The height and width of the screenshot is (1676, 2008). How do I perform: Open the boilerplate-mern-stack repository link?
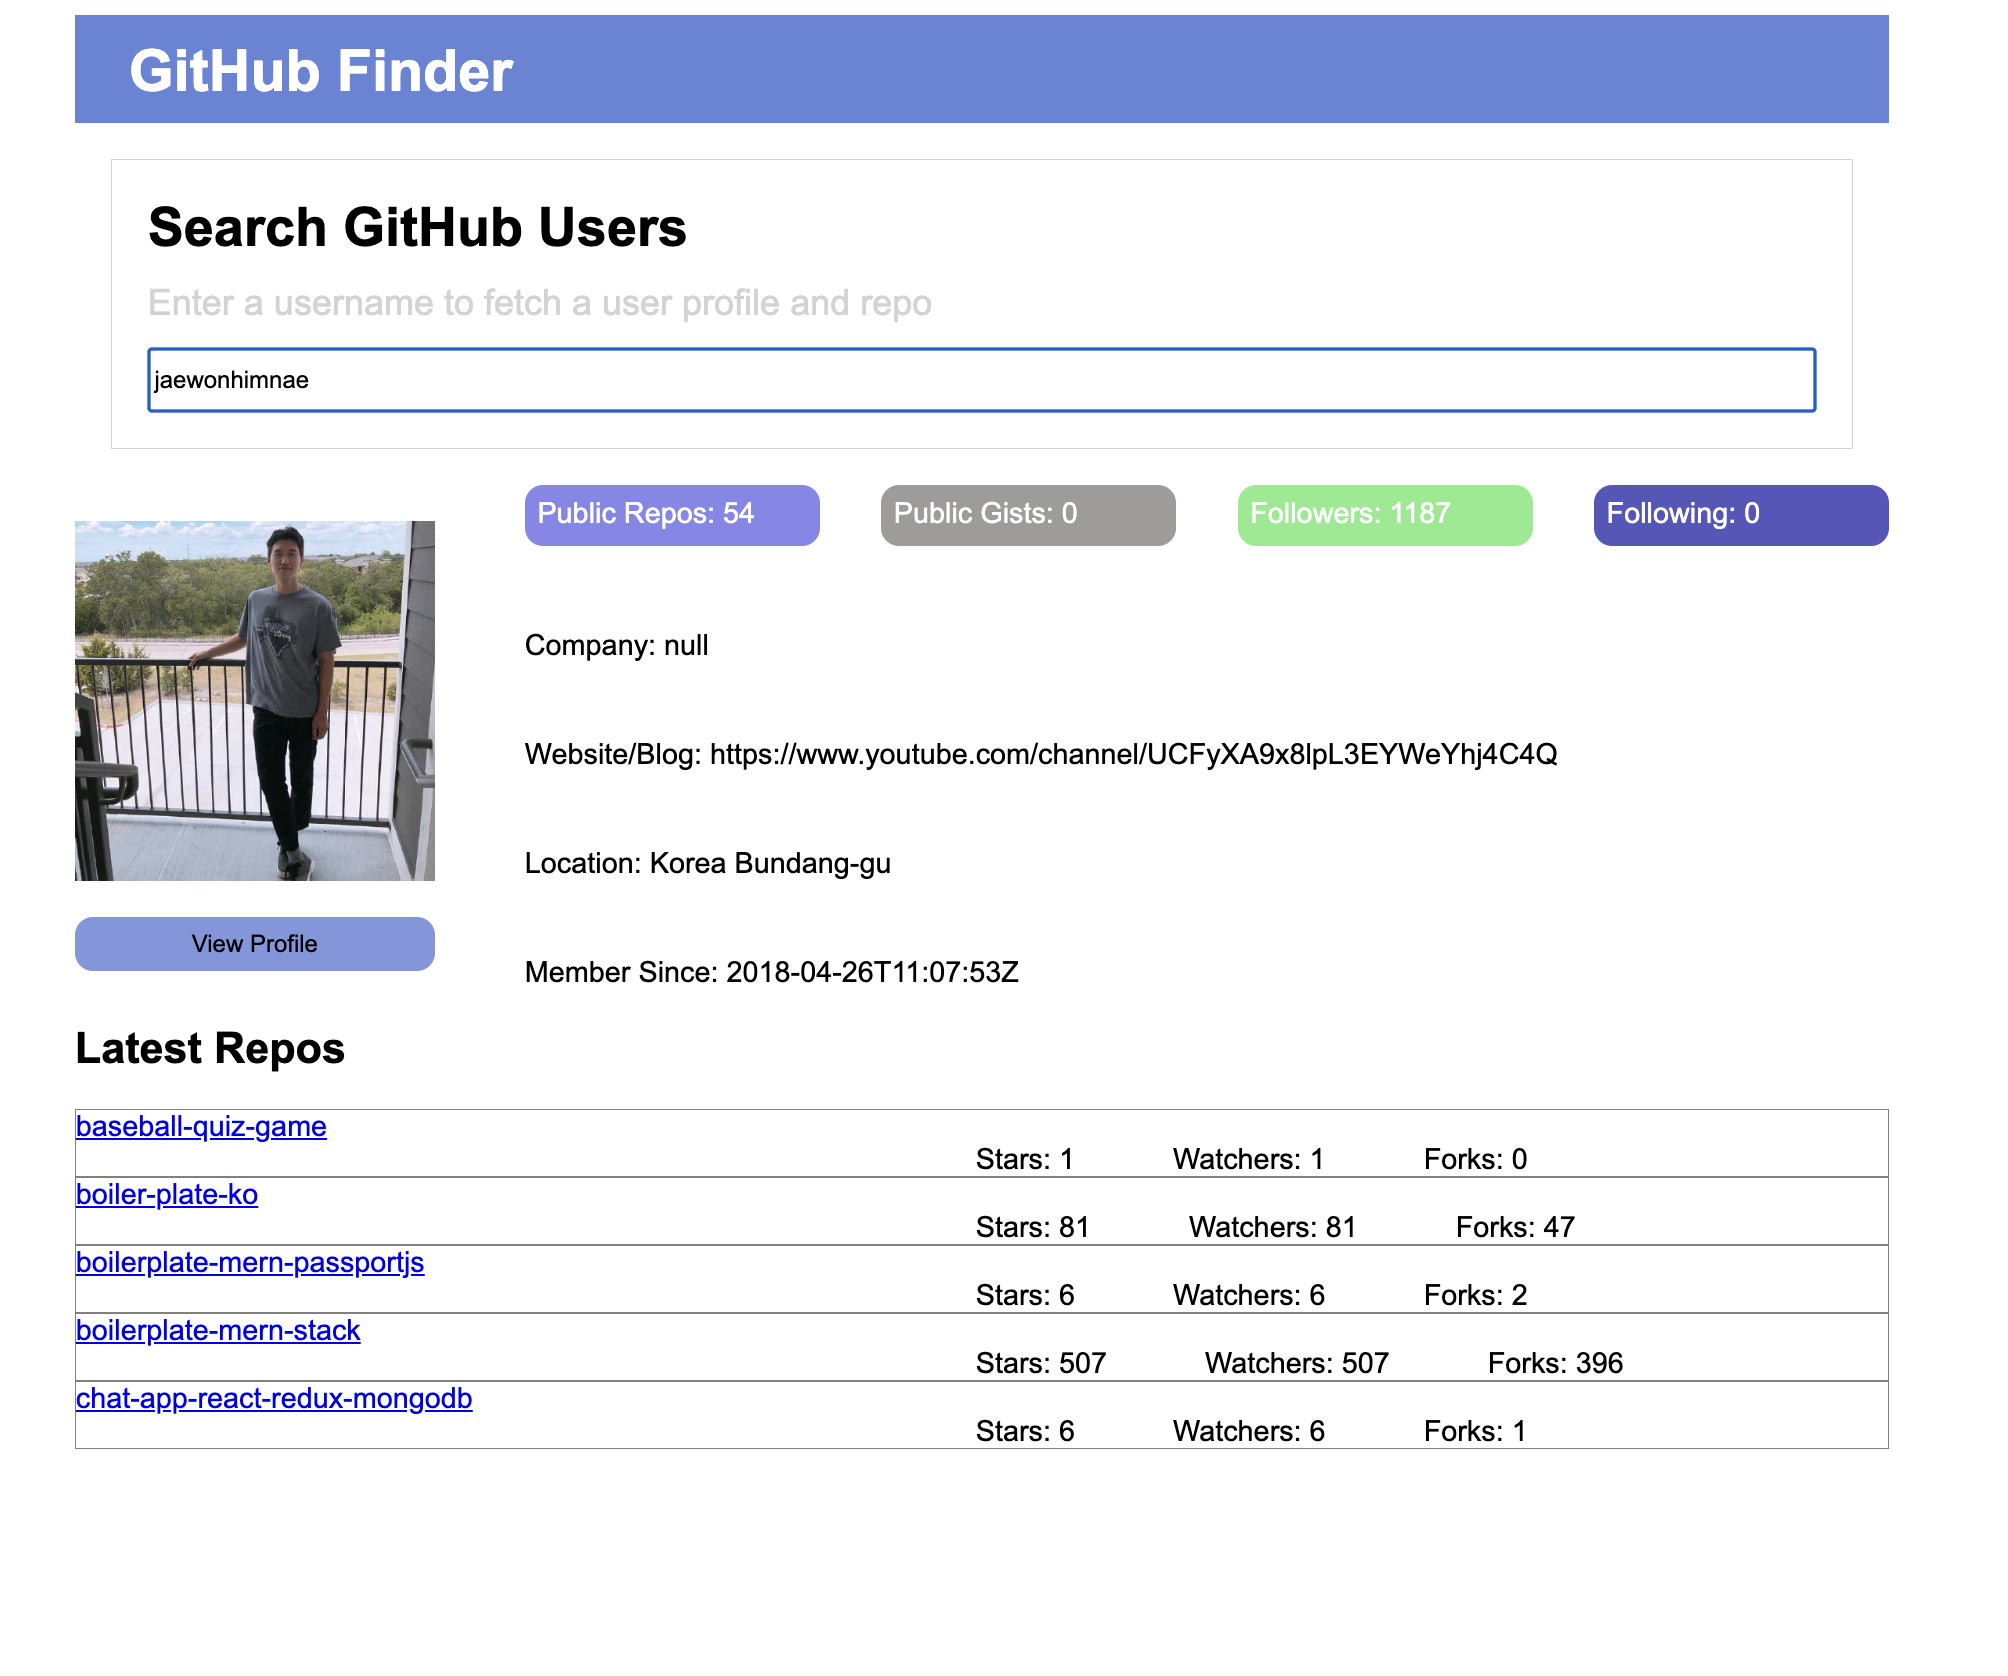(x=218, y=1331)
